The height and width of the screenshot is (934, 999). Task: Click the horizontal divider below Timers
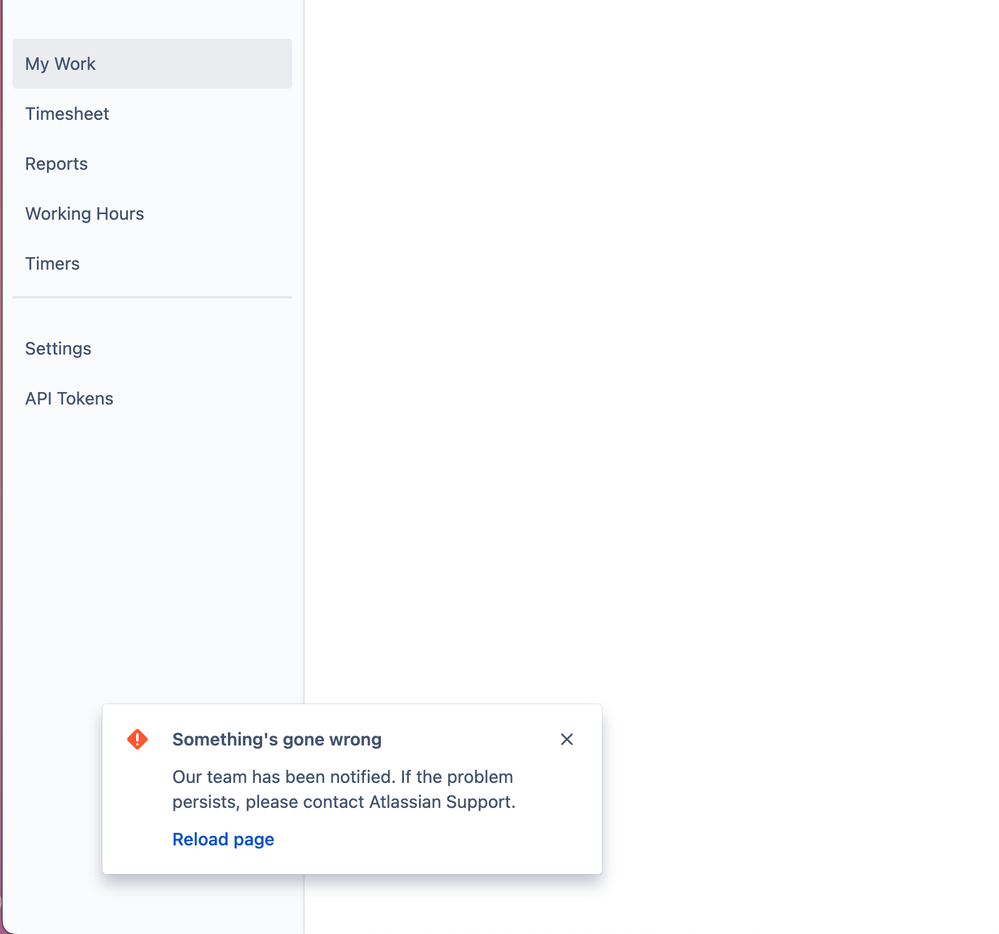(152, 297)
